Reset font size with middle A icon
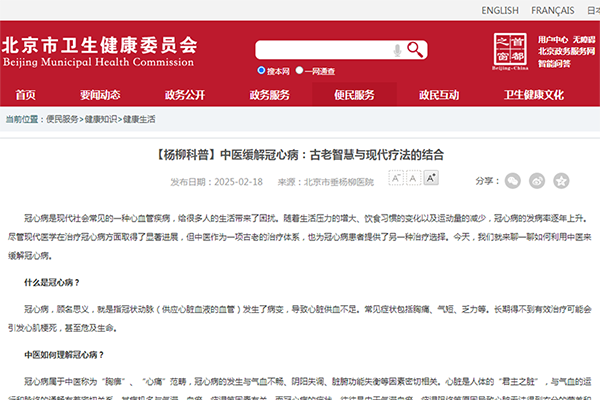The image size is (600, 400). pyautogui.click(x=413, y=178)
